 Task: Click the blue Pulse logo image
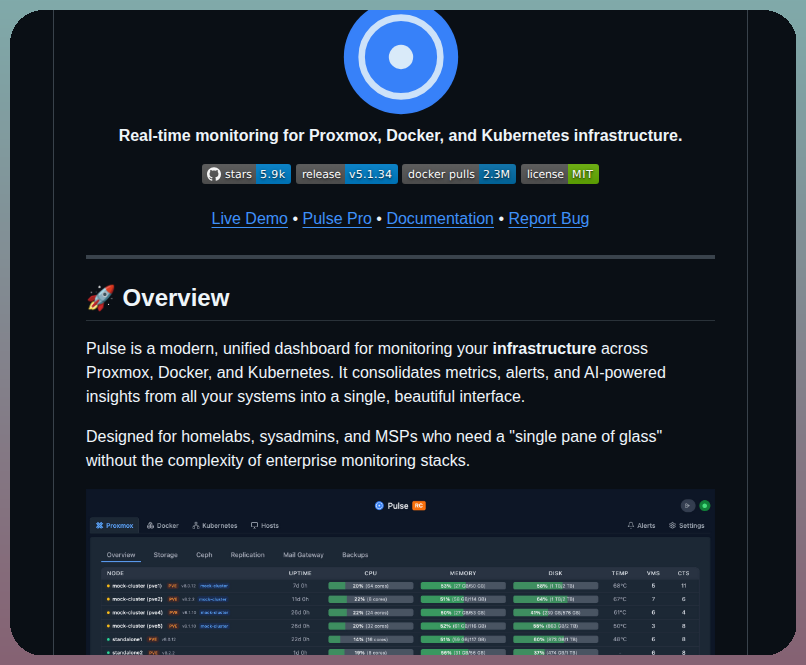click(x=400, y=61)
